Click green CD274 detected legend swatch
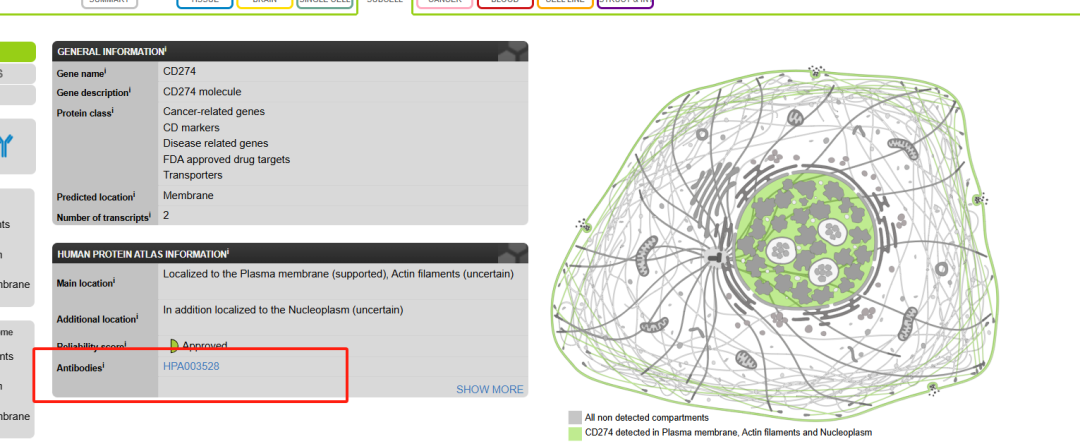This screenshot has height=444, width=1080. (x=575, y=433)
